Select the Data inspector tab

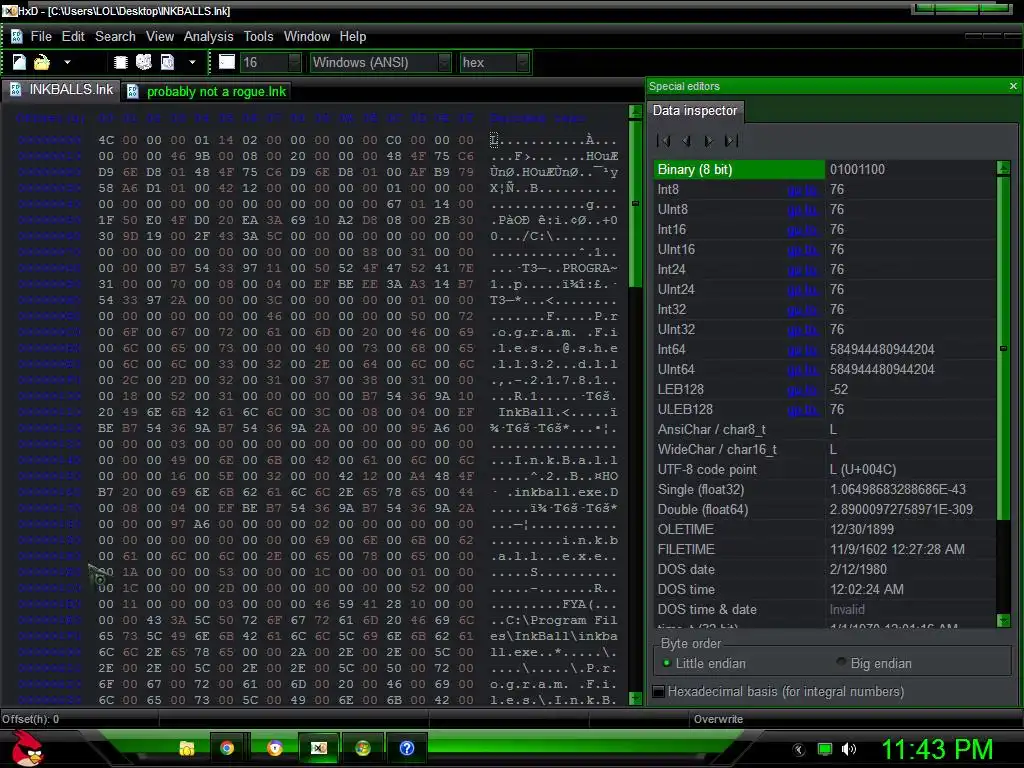[695, 110]
